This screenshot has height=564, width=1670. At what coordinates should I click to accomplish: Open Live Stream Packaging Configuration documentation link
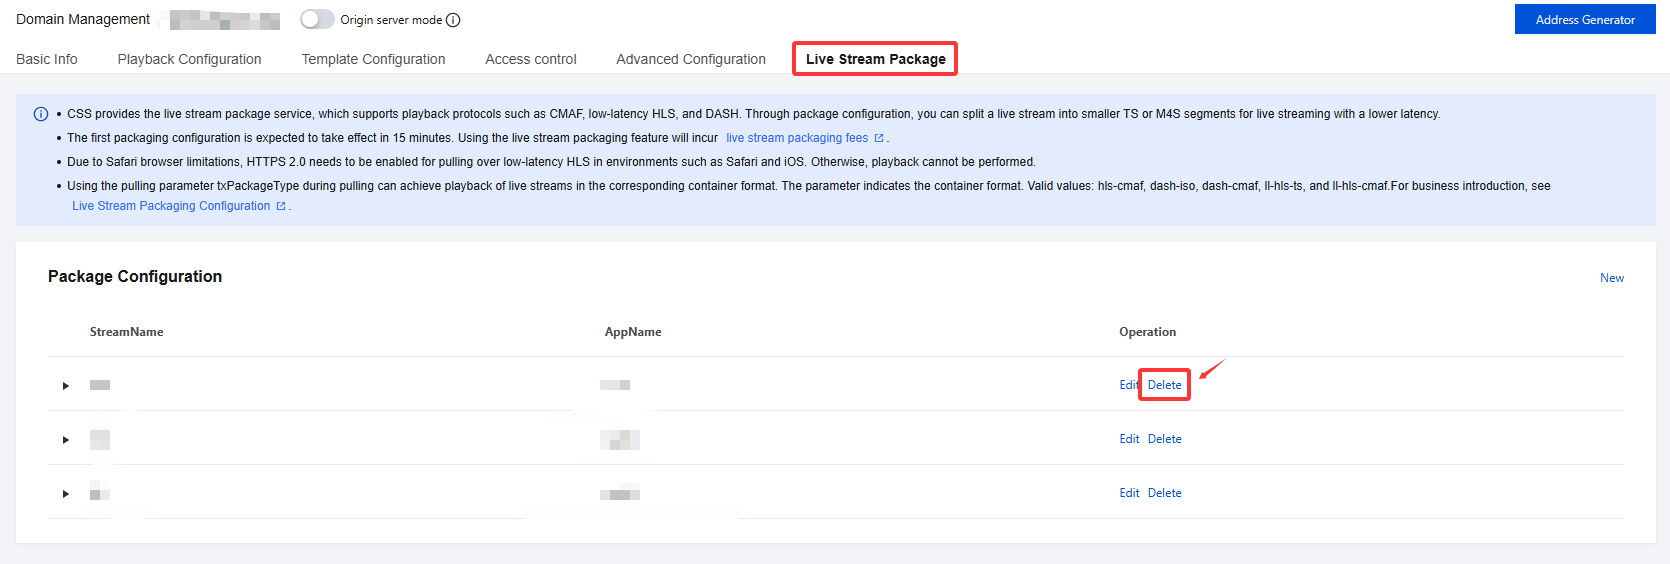click(x=171, y=206)
